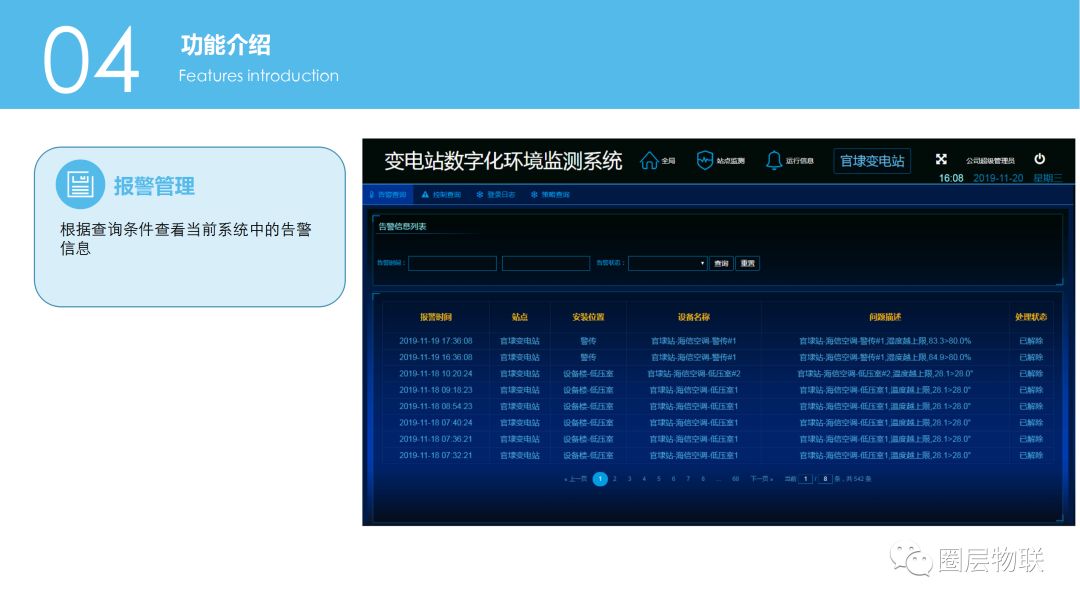The image size is (1080, 608).
Task: Go to next page 下一页
Action: tap(761, 479)
